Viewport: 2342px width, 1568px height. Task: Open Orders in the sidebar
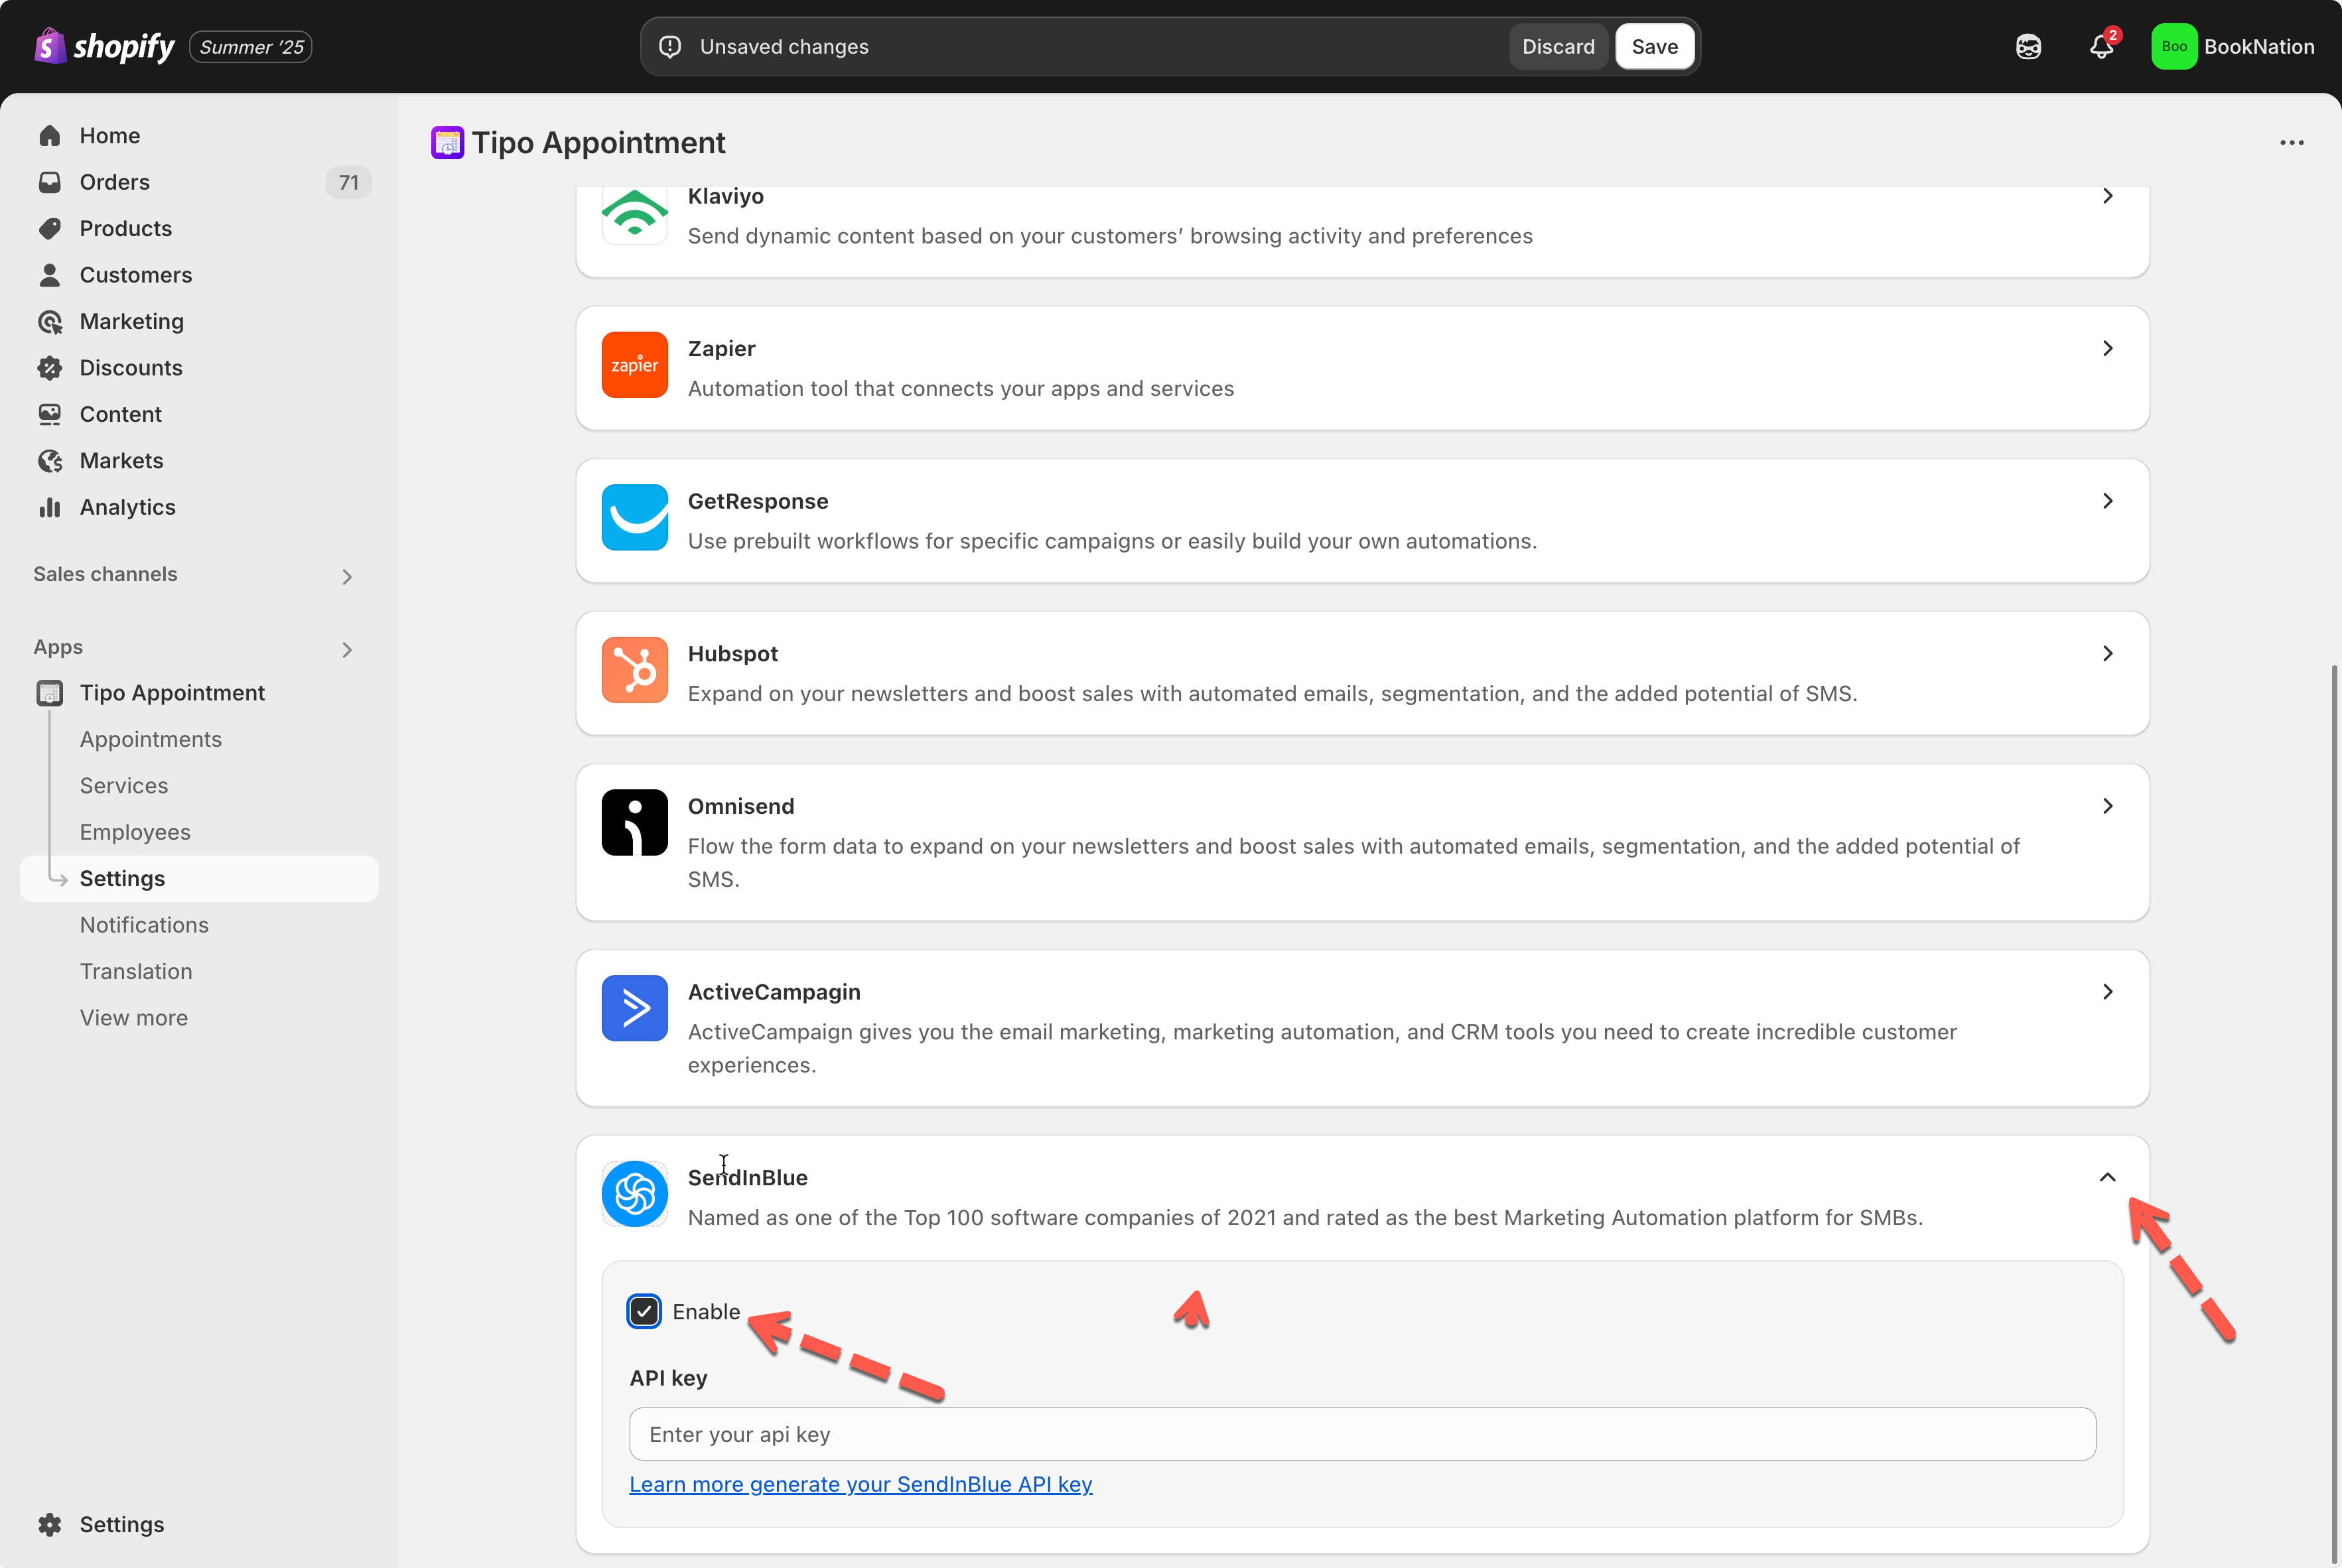pyautogui.click(x=114, y=182)
